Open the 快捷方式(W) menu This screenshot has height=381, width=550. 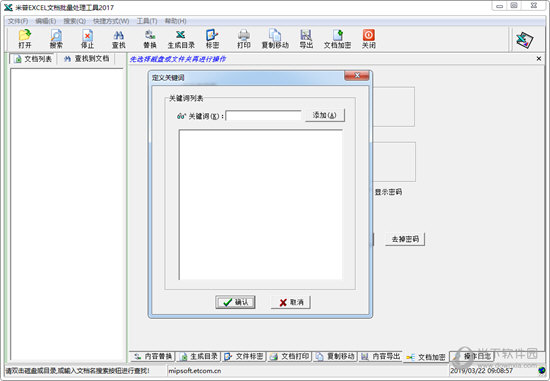click(111, 21)
